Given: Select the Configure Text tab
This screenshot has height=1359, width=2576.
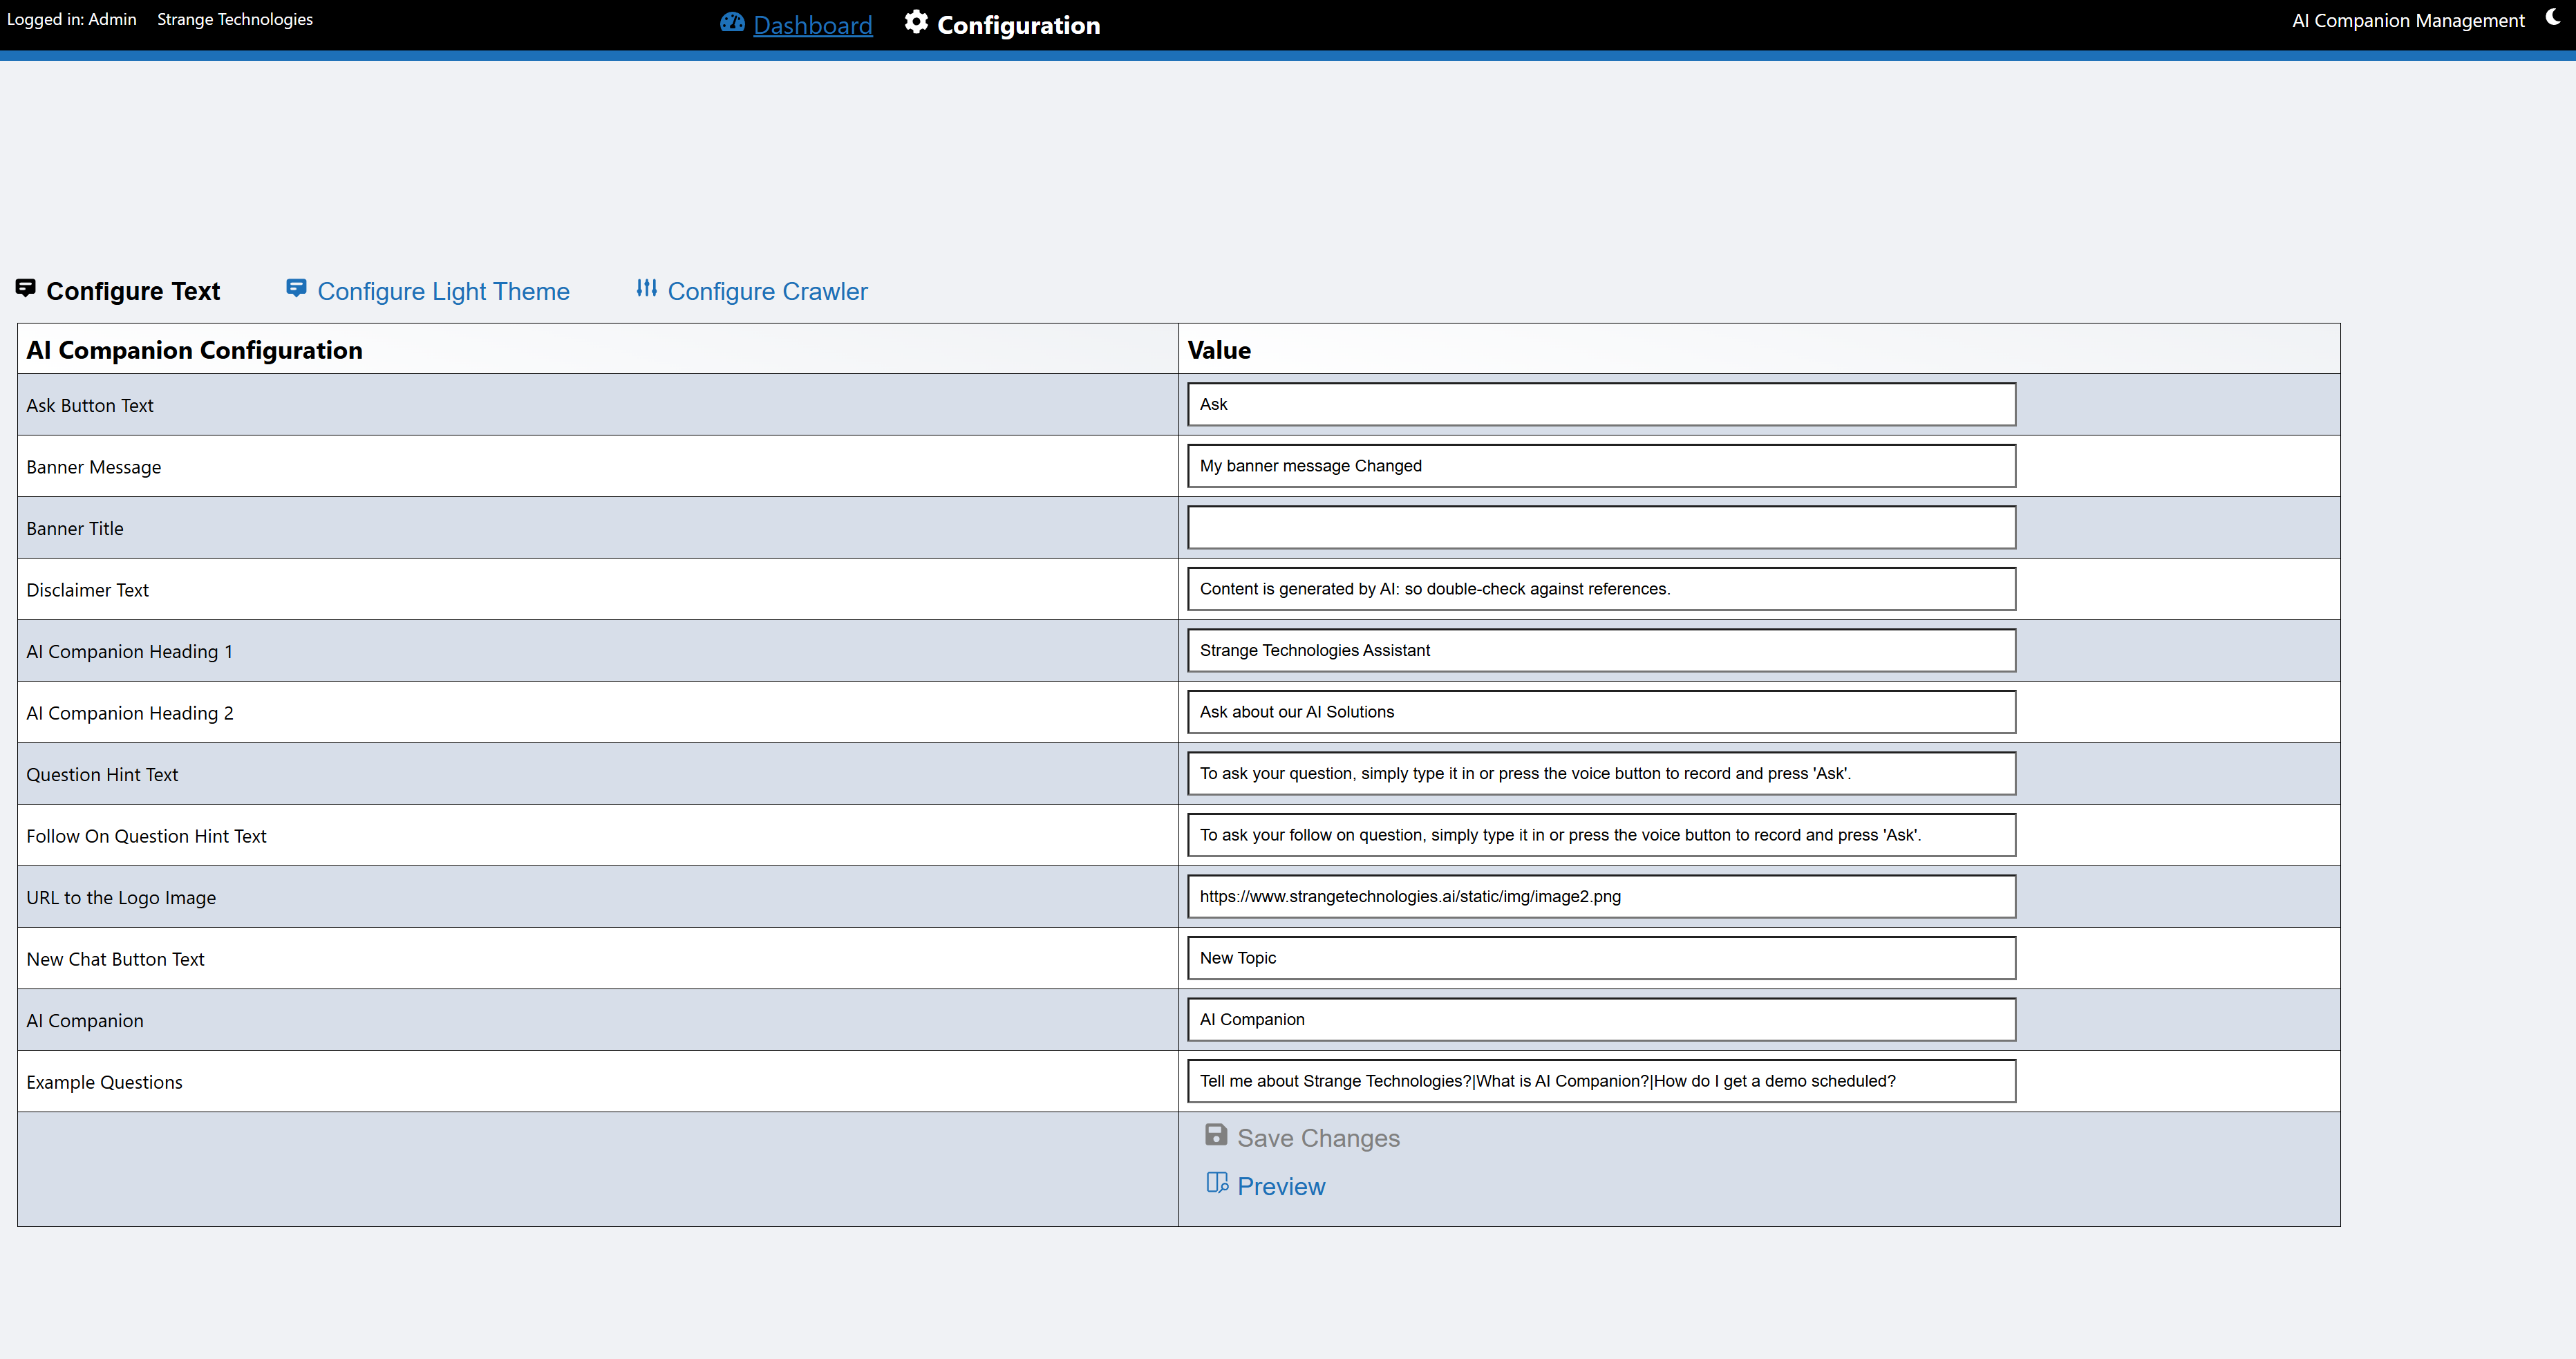Looking at the screenshot, I should coord(133,291).
